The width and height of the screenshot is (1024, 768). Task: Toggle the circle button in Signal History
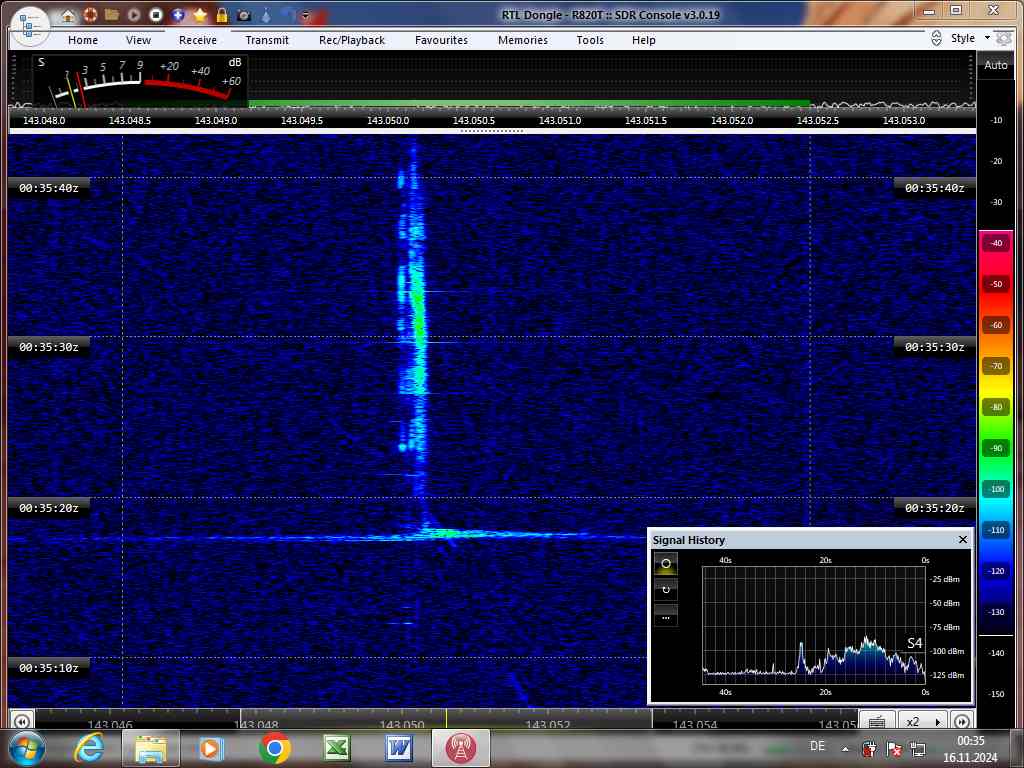click(665, 563)
